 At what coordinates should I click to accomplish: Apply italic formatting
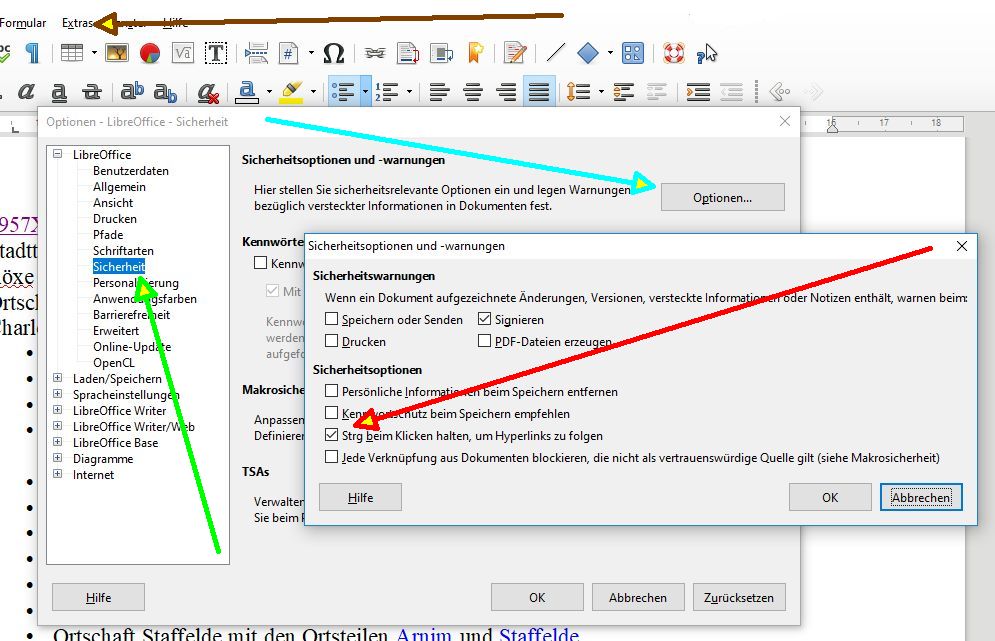coord(26,92)
